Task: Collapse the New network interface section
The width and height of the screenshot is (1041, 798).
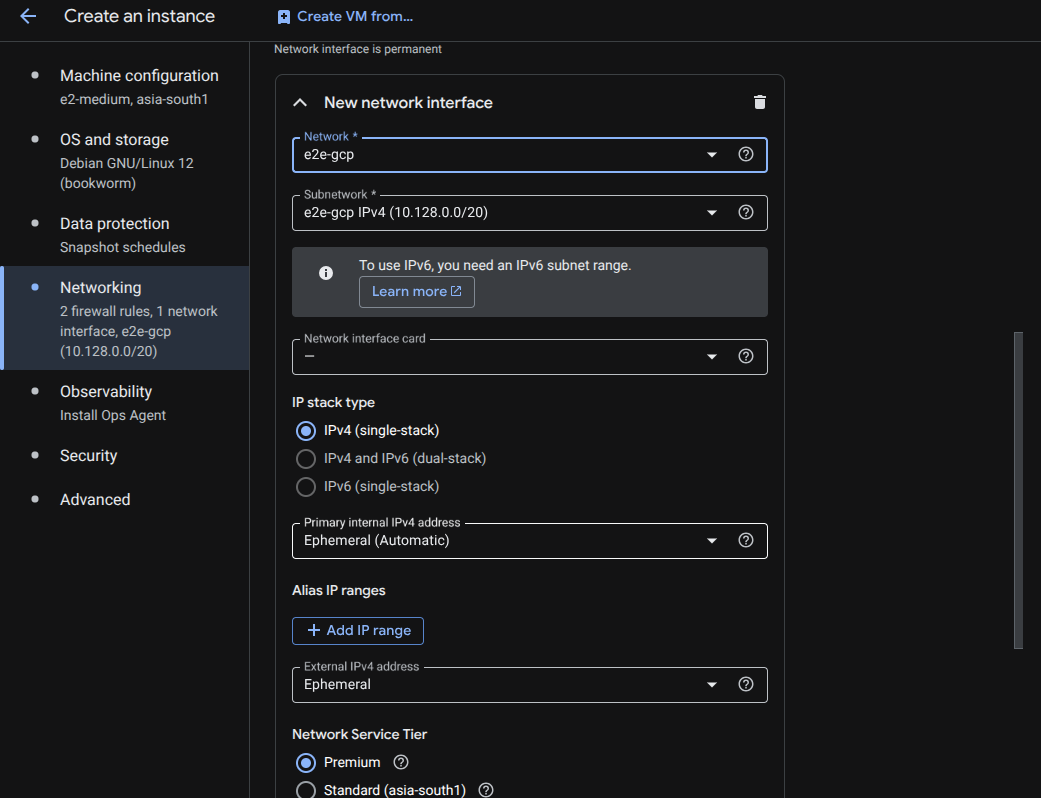Action: click(x=300, y=102)
